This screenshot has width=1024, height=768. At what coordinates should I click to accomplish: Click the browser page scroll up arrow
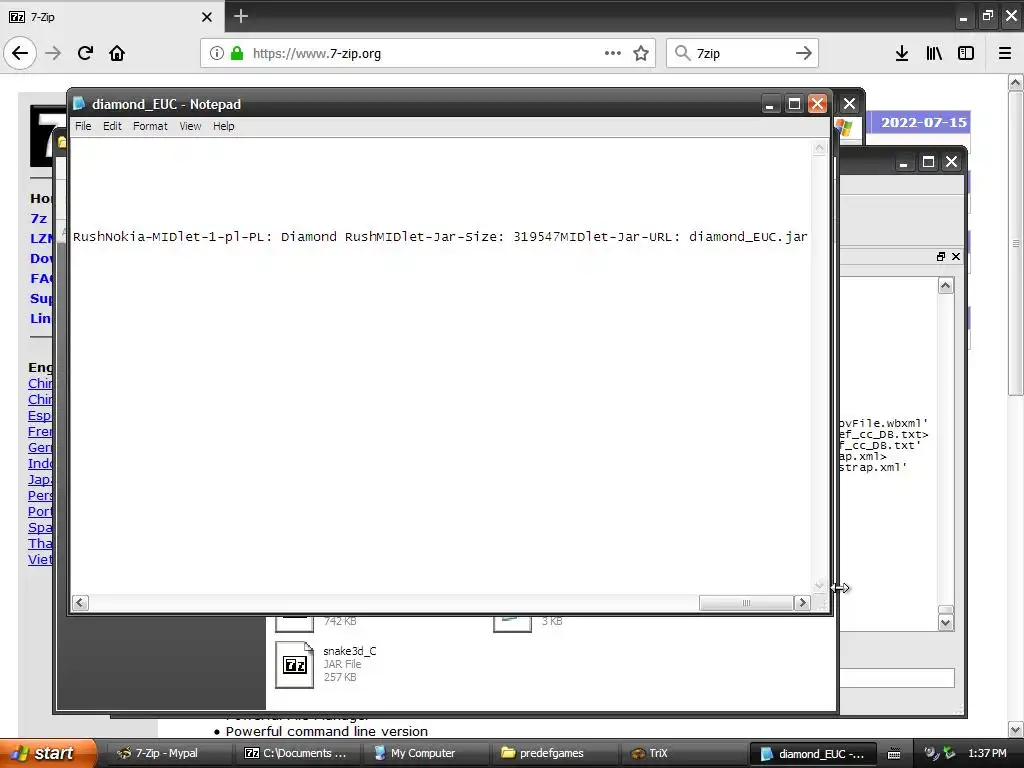1015,82
